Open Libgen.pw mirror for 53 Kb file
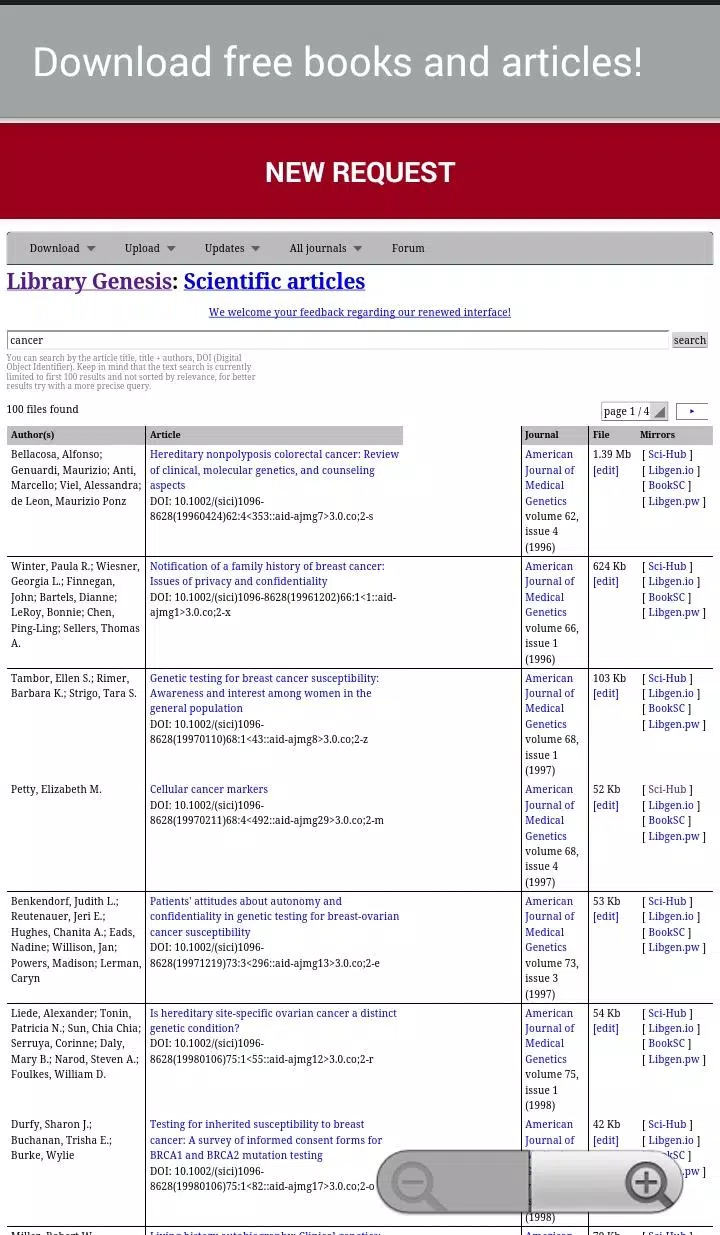This screenshot has height=1235, width=720. [x=673, y=948]
